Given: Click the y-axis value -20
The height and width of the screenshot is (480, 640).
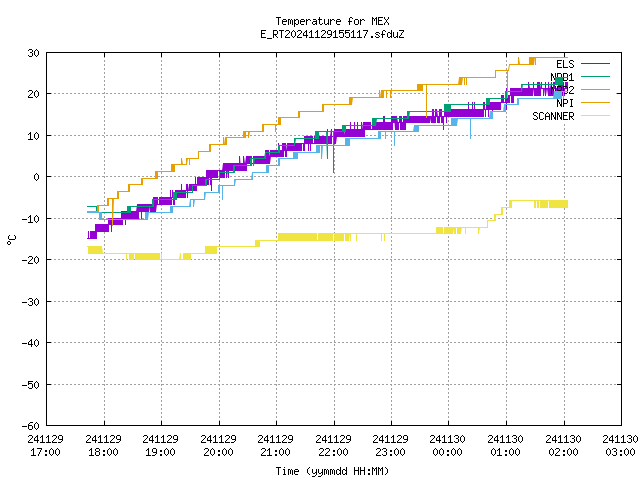Looking at the screenshot, I should 31,260.
